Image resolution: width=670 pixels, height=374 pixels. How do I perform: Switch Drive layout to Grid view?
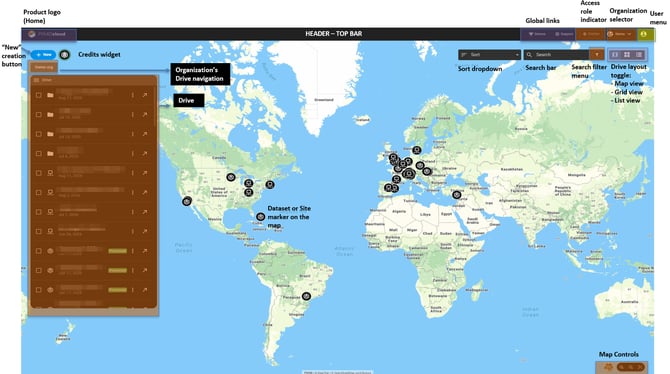pos(627,55)
